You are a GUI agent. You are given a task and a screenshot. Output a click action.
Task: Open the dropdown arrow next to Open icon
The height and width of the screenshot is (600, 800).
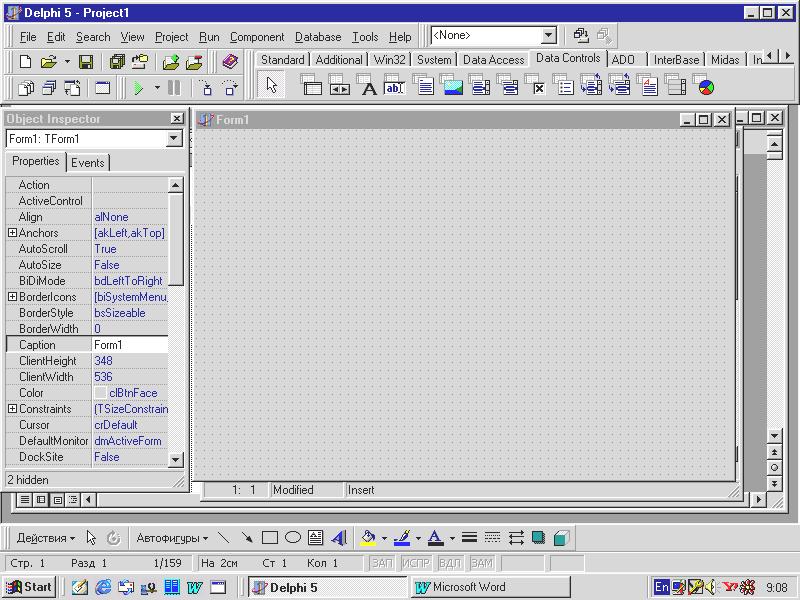pyautogui.click(x=67, y=62)
